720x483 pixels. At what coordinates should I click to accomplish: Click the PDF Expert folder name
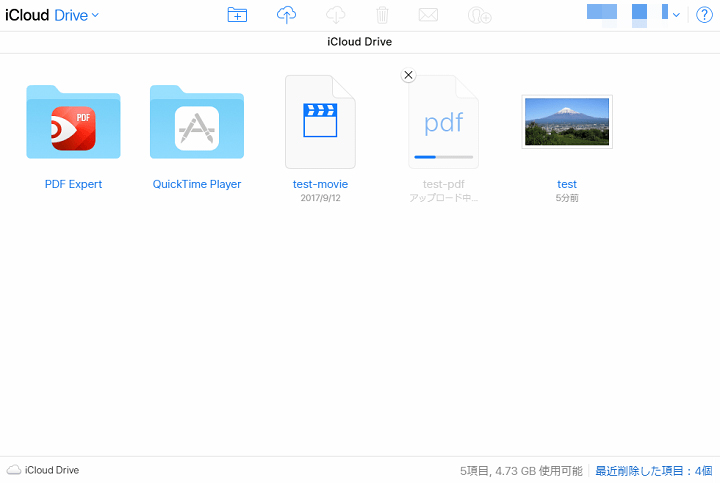click(73, 184)
